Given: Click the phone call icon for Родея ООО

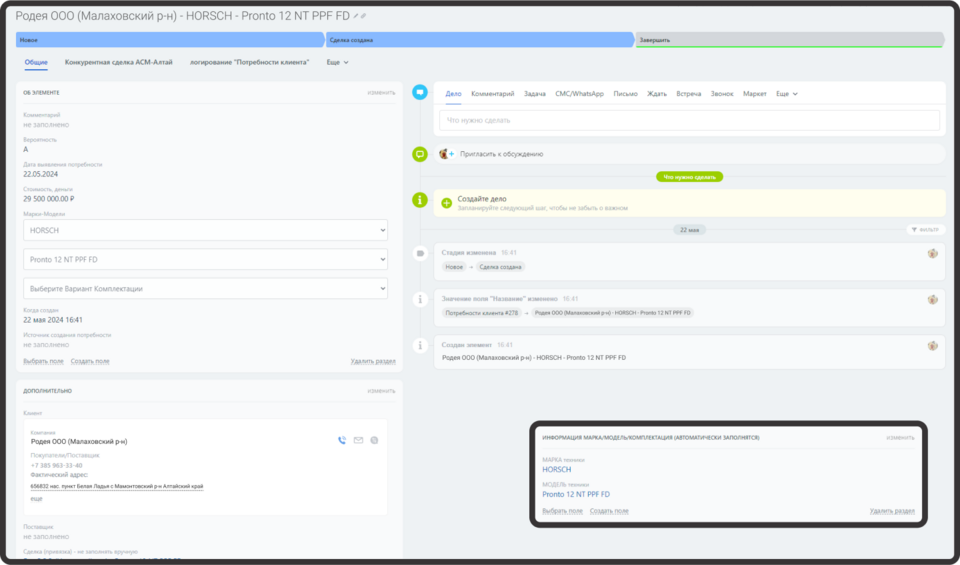Looking at the screenshot, I should [x=342, y=440].
